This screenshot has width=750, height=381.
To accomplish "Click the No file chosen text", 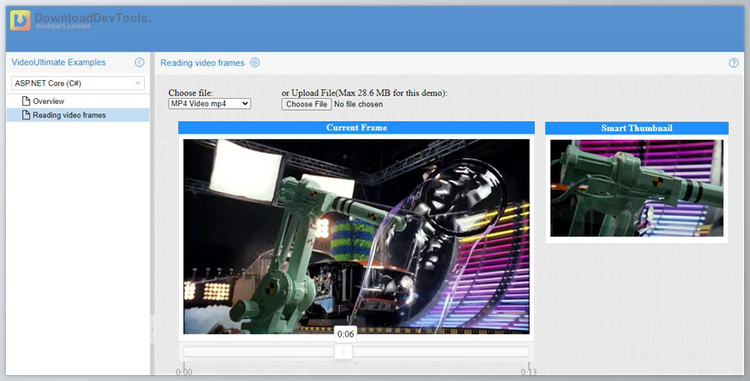I will [358, 104].
